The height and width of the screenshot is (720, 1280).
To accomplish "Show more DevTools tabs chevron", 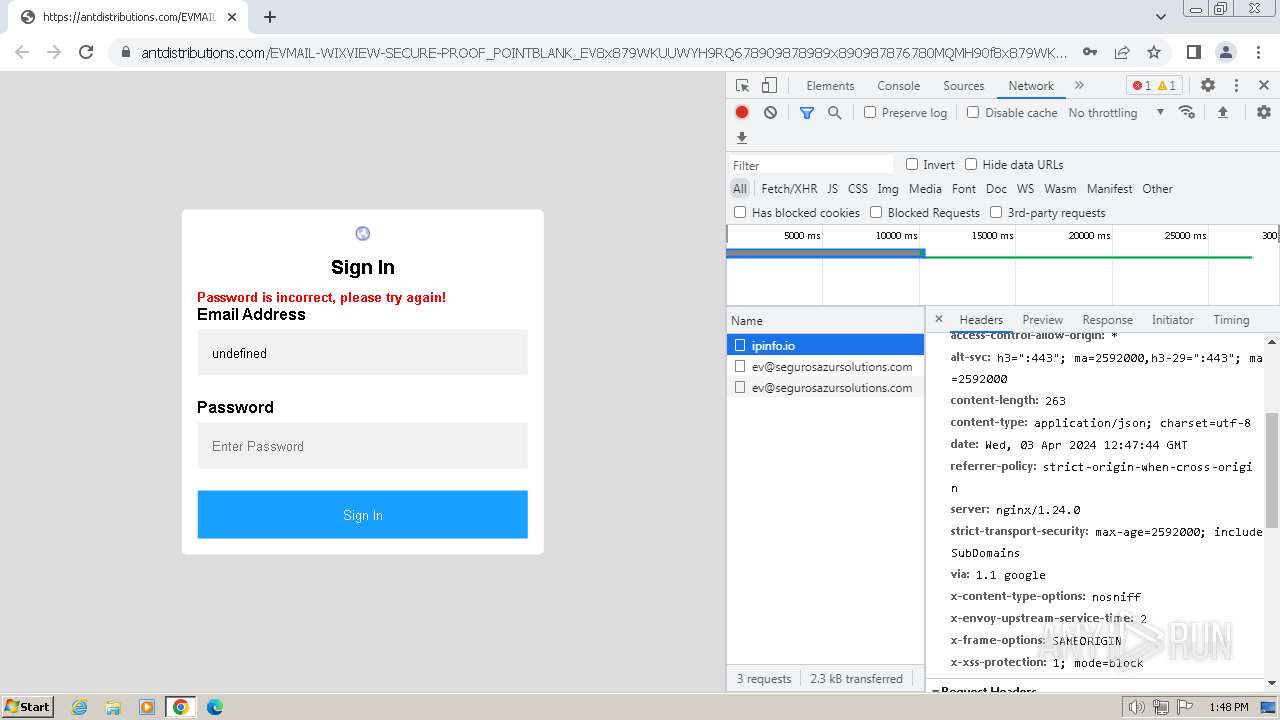I will (x=1079, y=86).
